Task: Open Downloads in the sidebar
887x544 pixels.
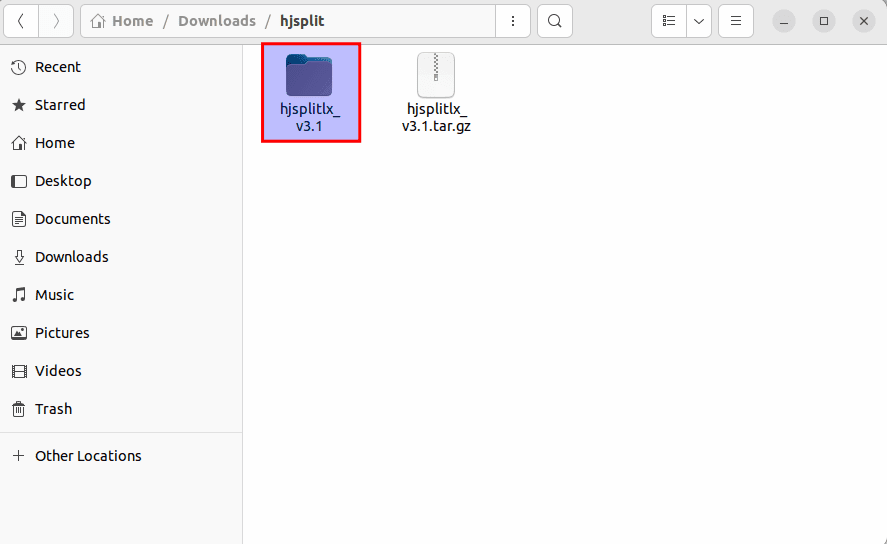Action: 121,257
